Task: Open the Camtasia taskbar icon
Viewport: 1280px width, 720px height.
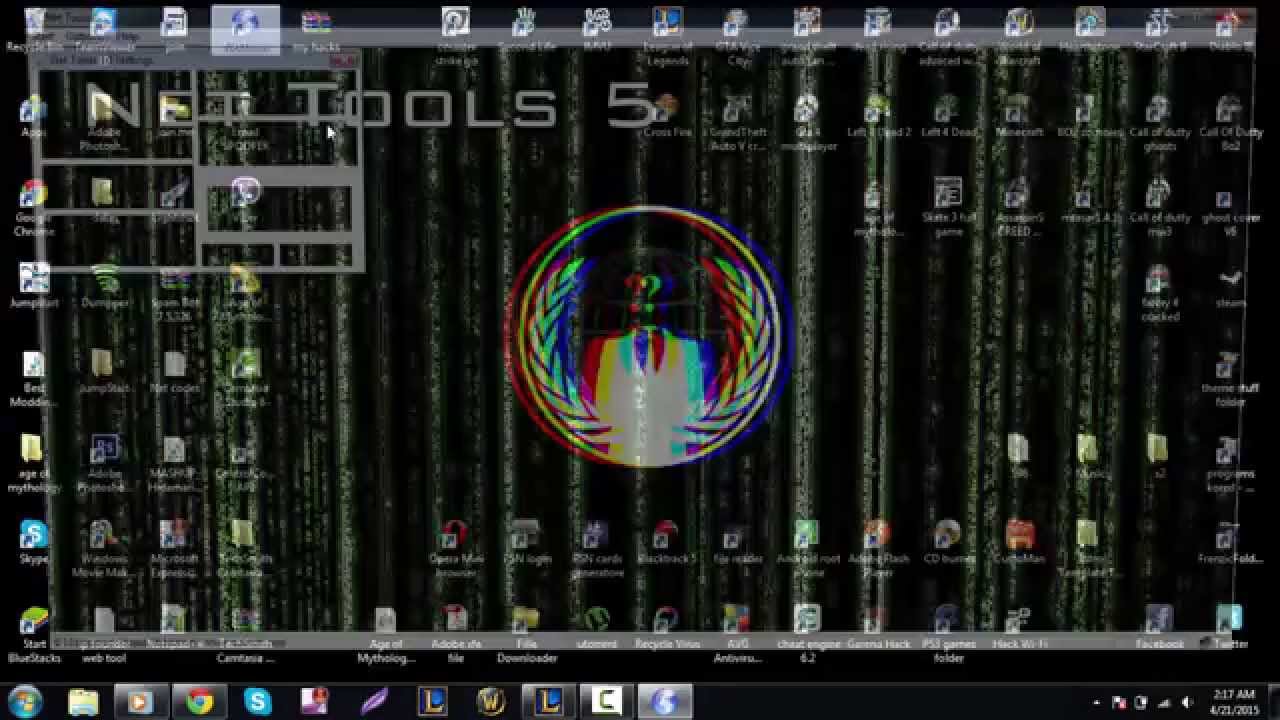Action: click(606, 702)
